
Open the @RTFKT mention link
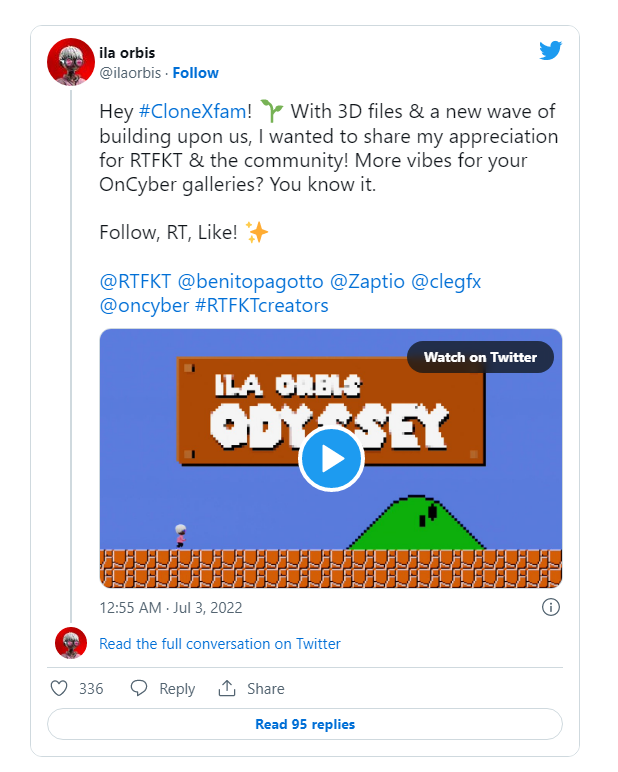pyautogui.click(x=135, y=282)
